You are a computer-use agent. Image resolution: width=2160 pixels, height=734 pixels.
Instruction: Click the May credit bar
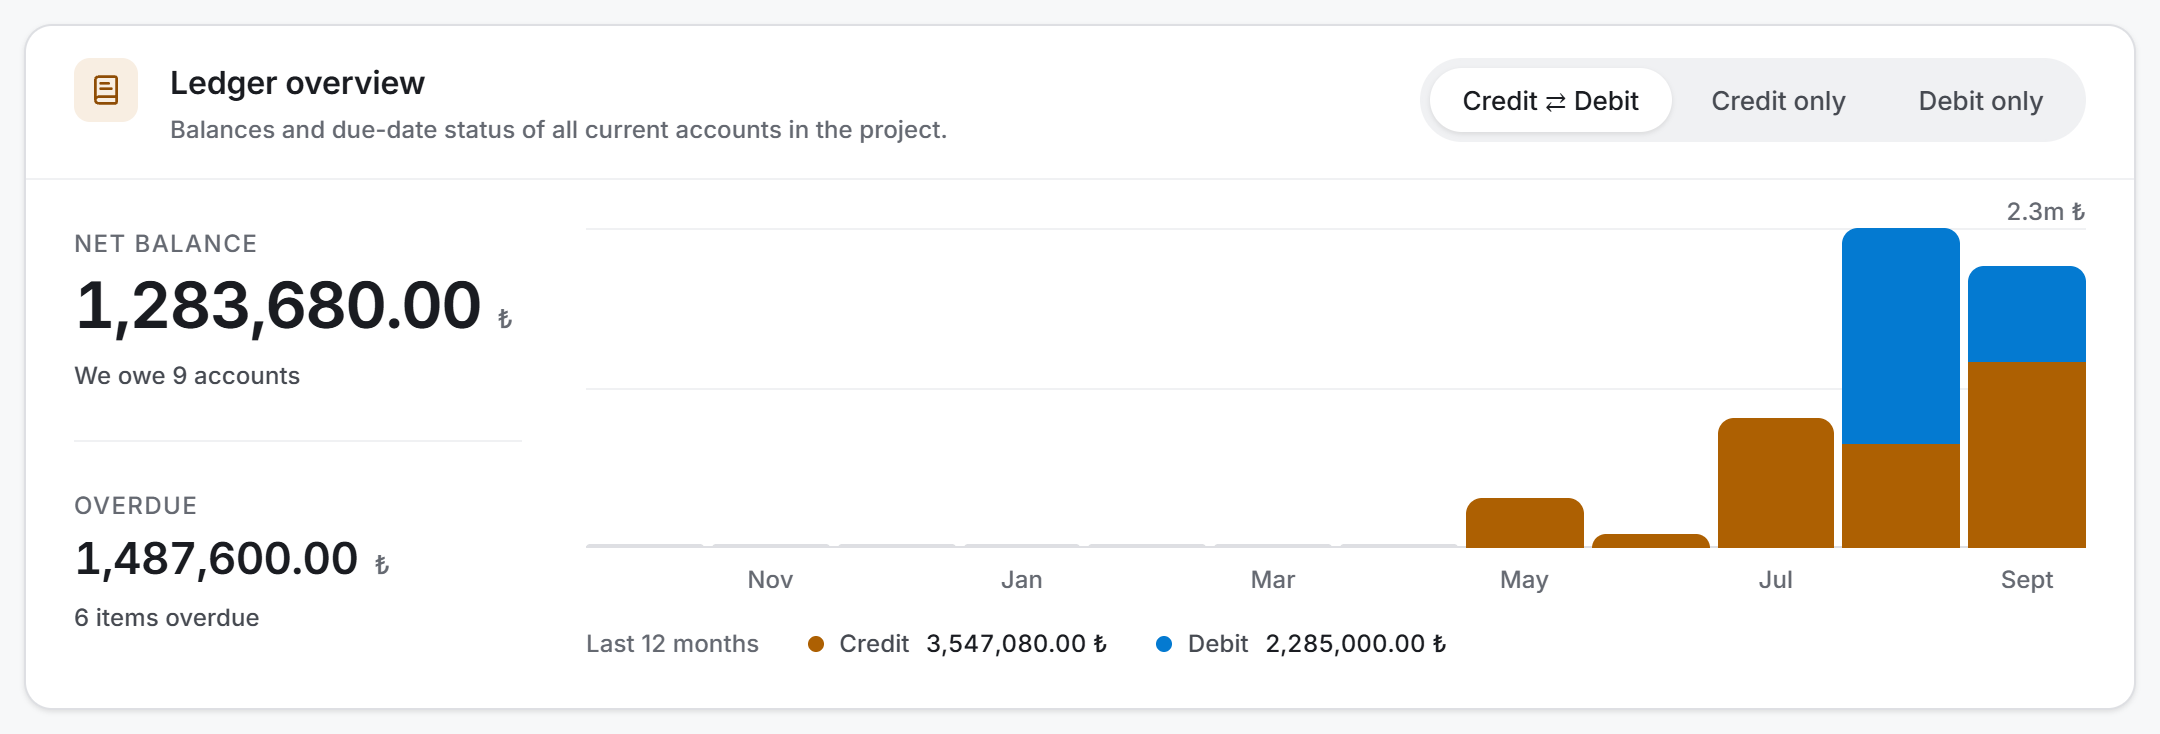point(1524,523)
